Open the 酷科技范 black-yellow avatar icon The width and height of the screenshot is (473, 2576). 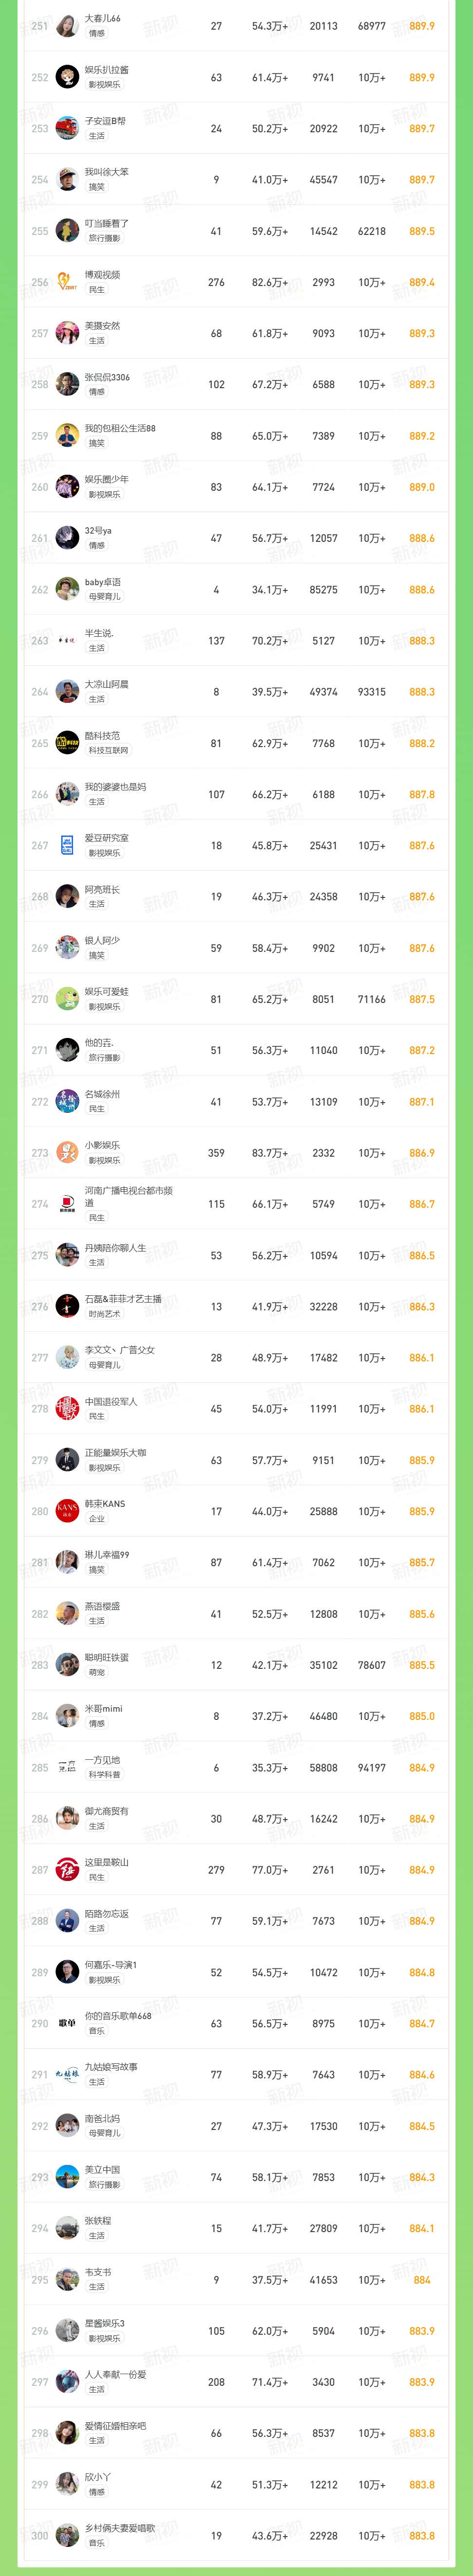(67, 743)
